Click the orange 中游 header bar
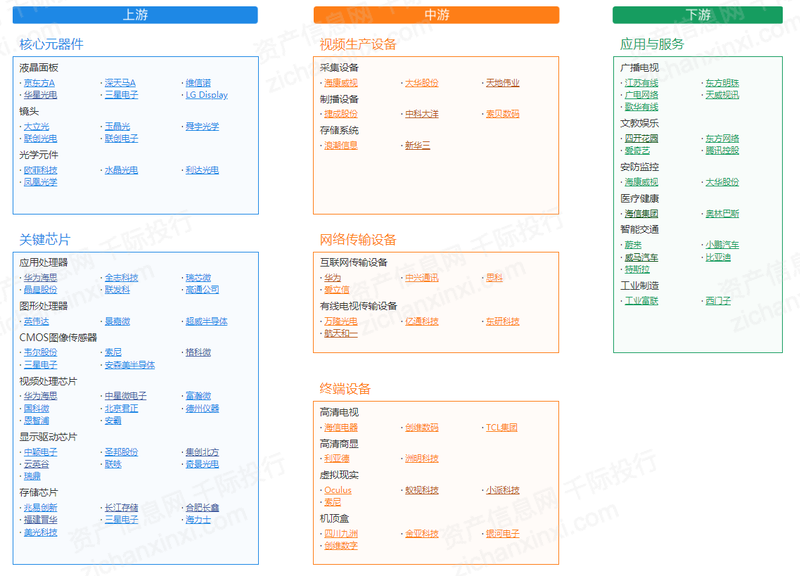Viewport: 800px width, 576px height. (x=436, y=15)
